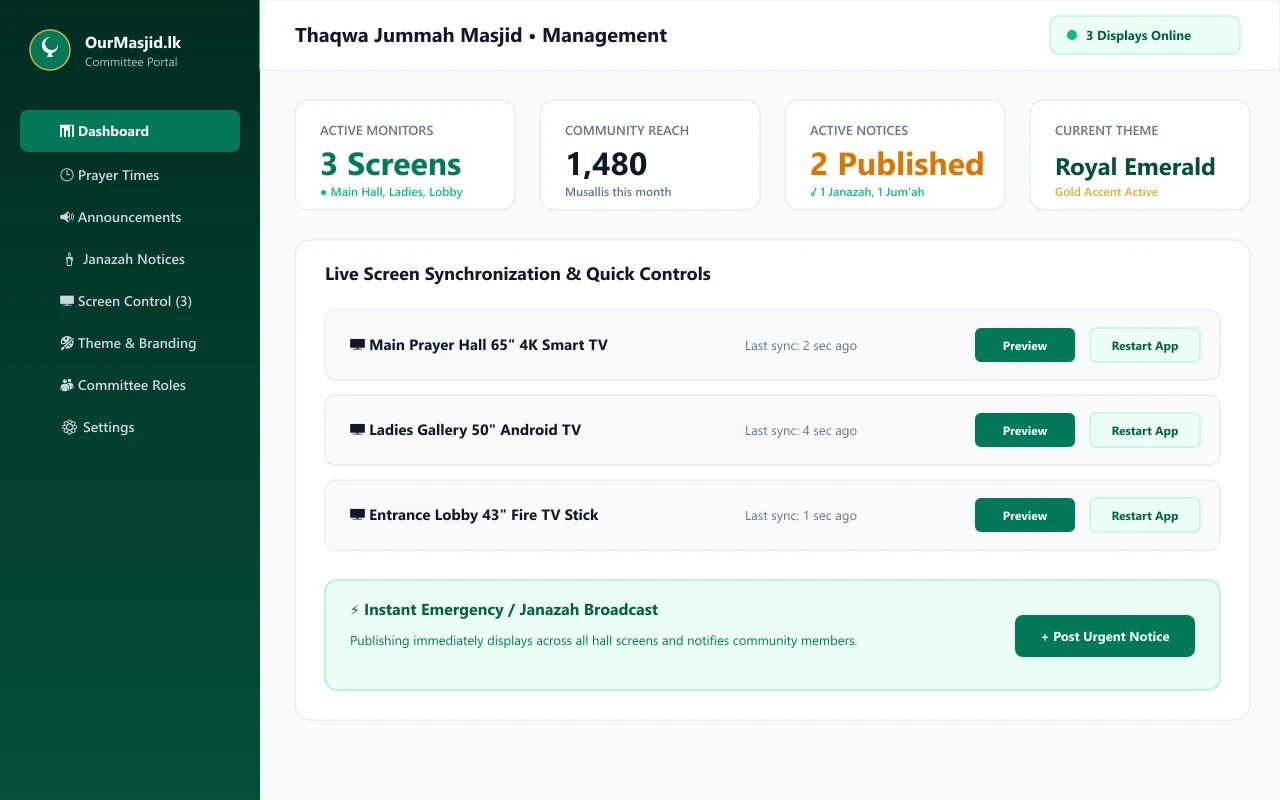Click the Dashboard icon in the sidebar

(x=67, y=131)
